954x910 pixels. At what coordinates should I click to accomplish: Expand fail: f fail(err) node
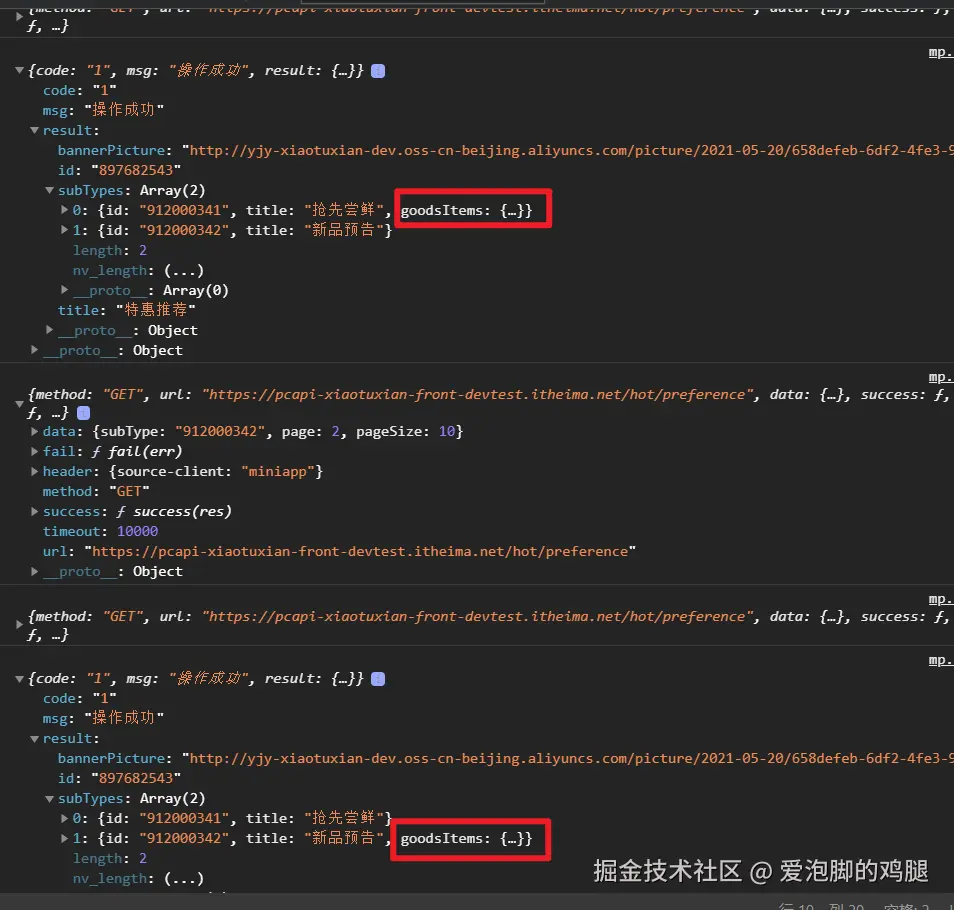[x=35, y=451]
